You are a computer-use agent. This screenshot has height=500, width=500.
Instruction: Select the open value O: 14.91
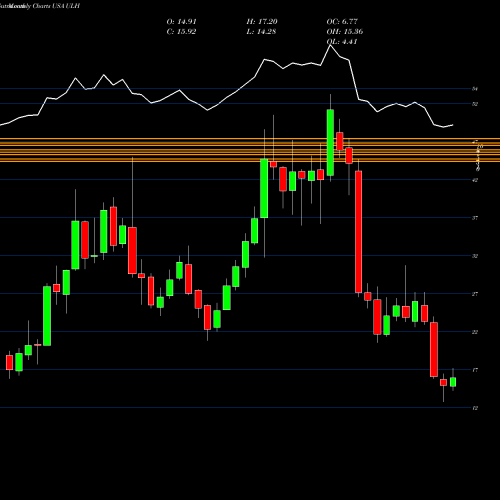point(182,22)
